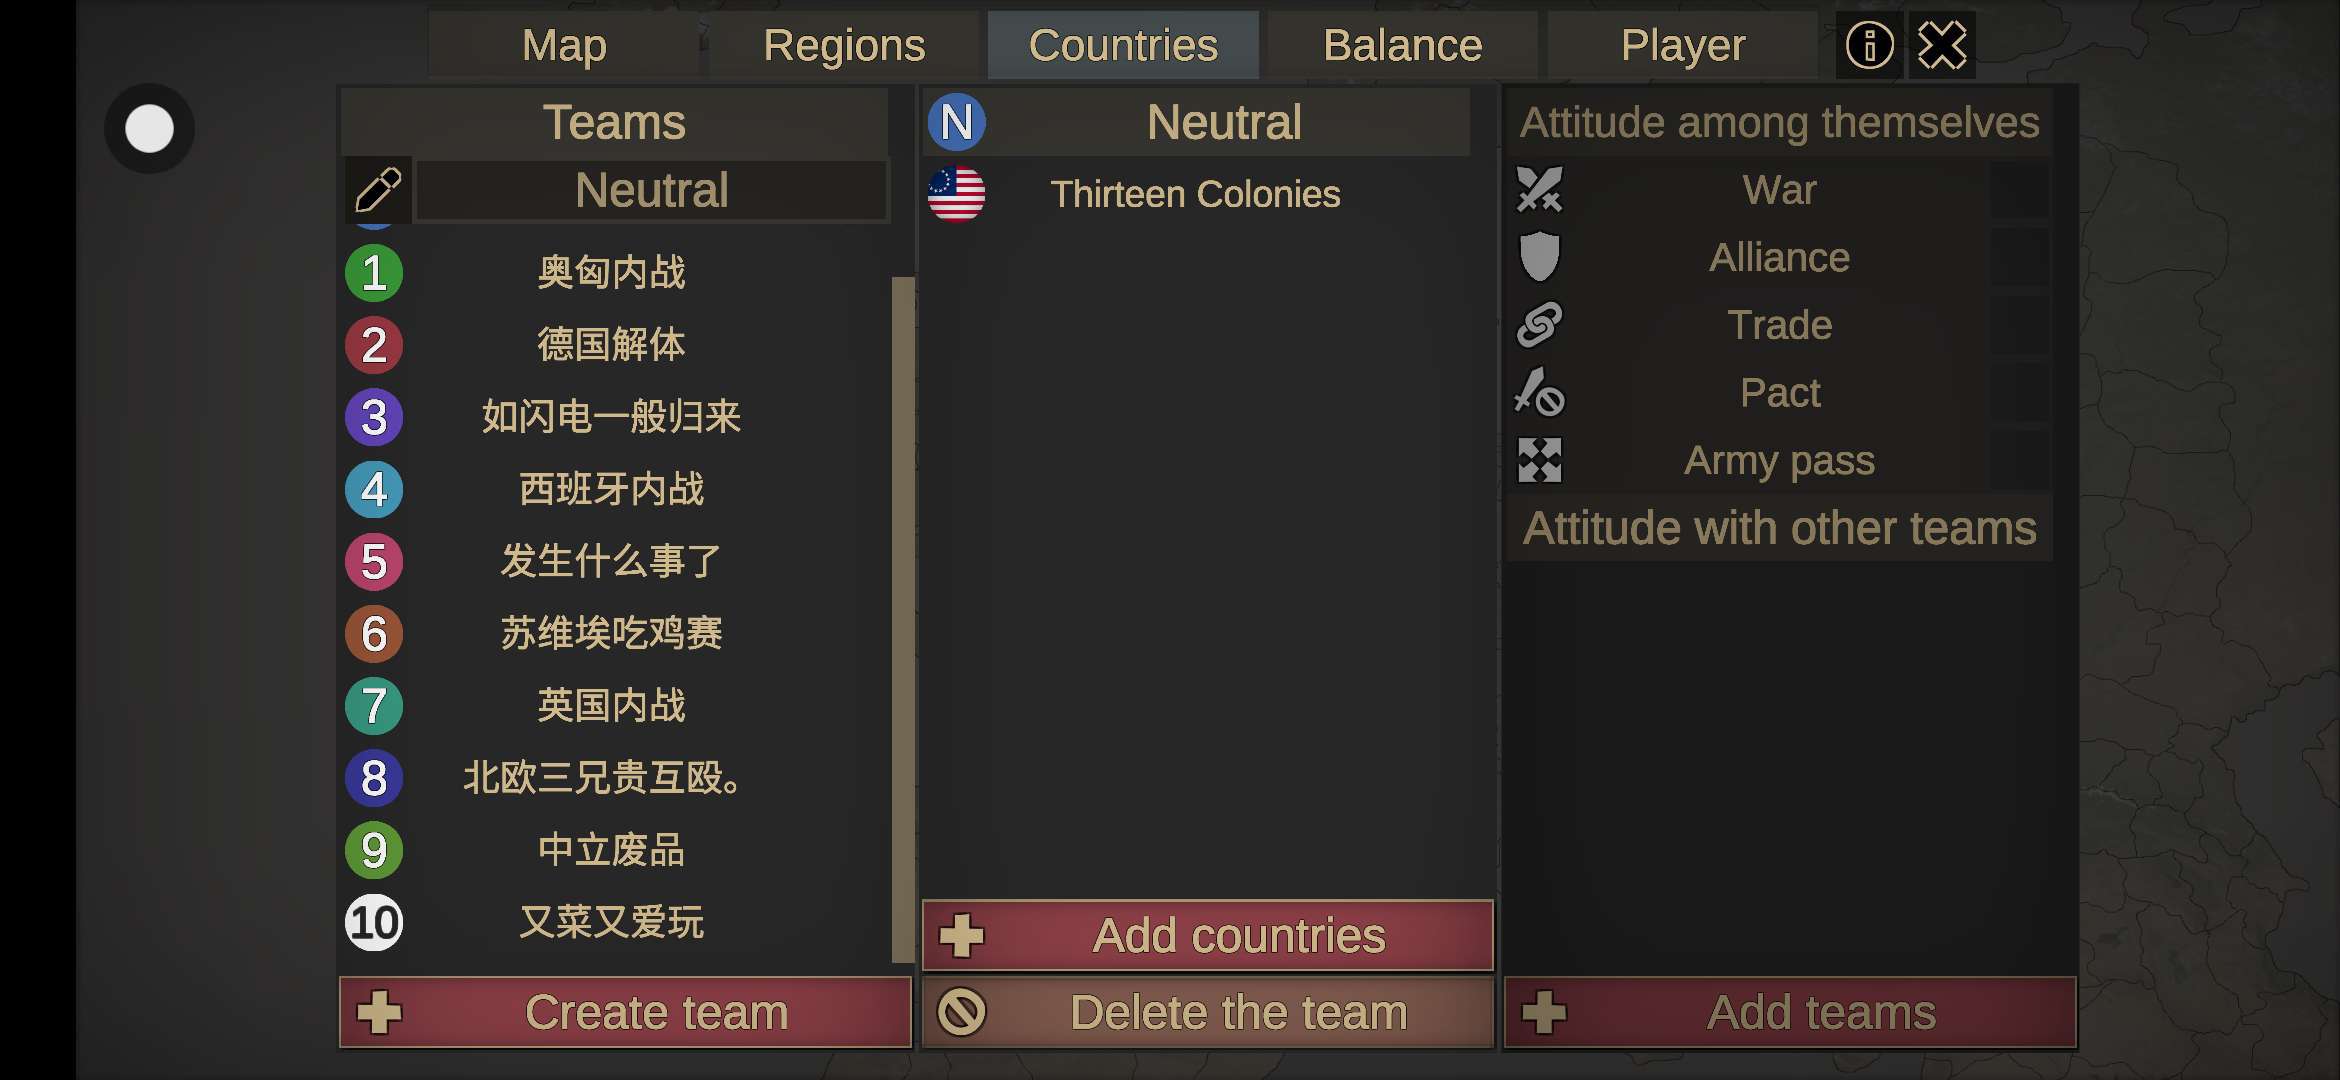This screenshot has width=2340, height=1080.
Task: Toggle the War attitude checkbox
Action: tap(2019, 190)
